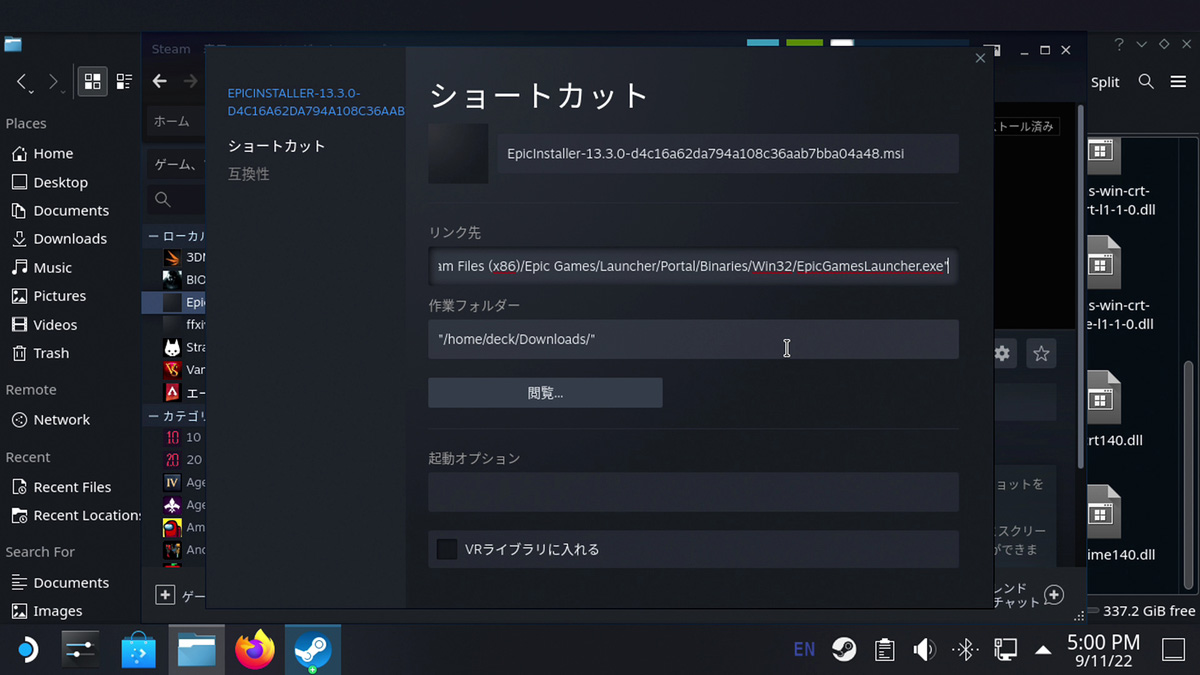Click Steam favorite star icon
Viewport: 1200px width, 675px height.
click(1041, 353)
